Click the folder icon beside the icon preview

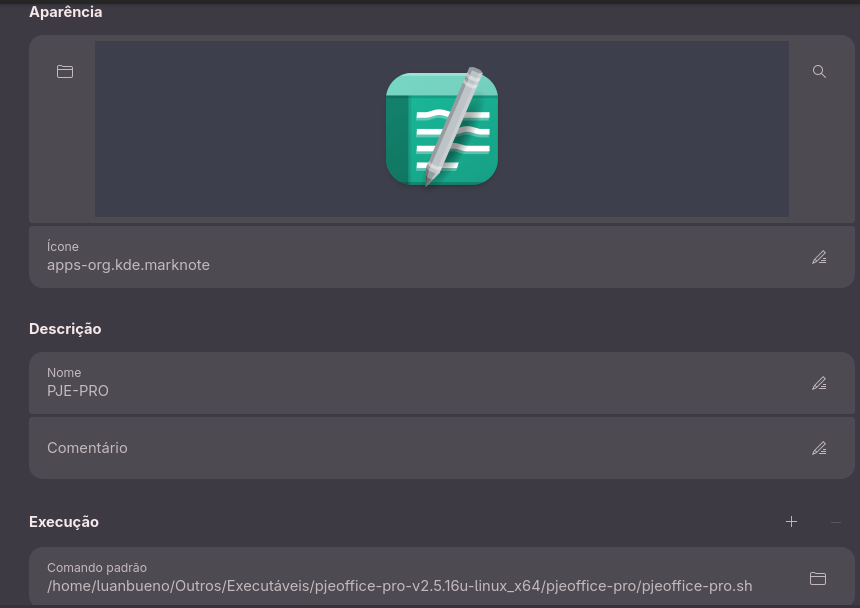(x=65, y=72)
